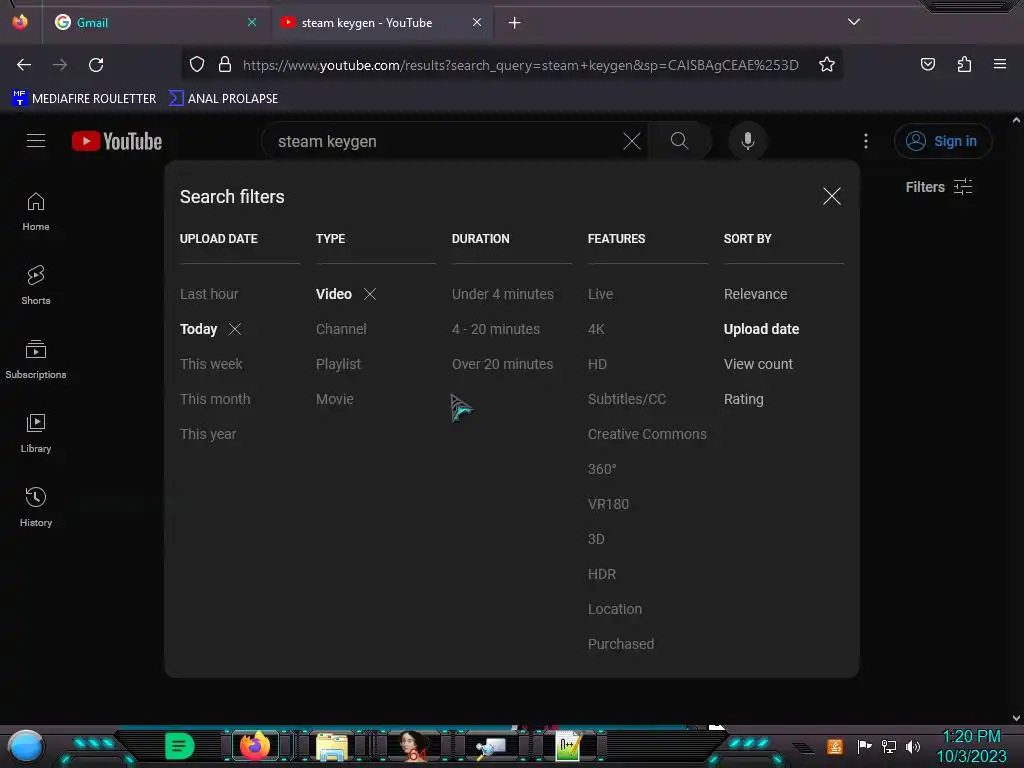Start voice search with microphone icon
The height and width of the screenshot is (768, 1024).
coord(748,140)
